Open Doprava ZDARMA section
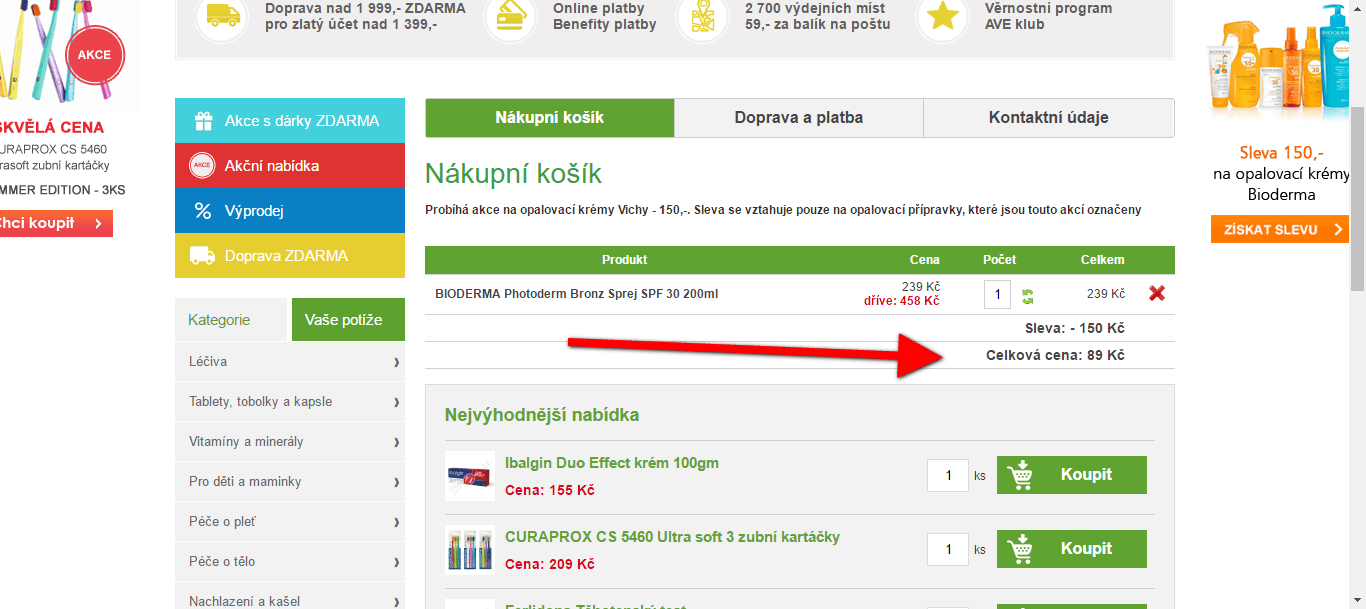The height and width of the screenshot is (609, 1366). [x=290, y=256]
